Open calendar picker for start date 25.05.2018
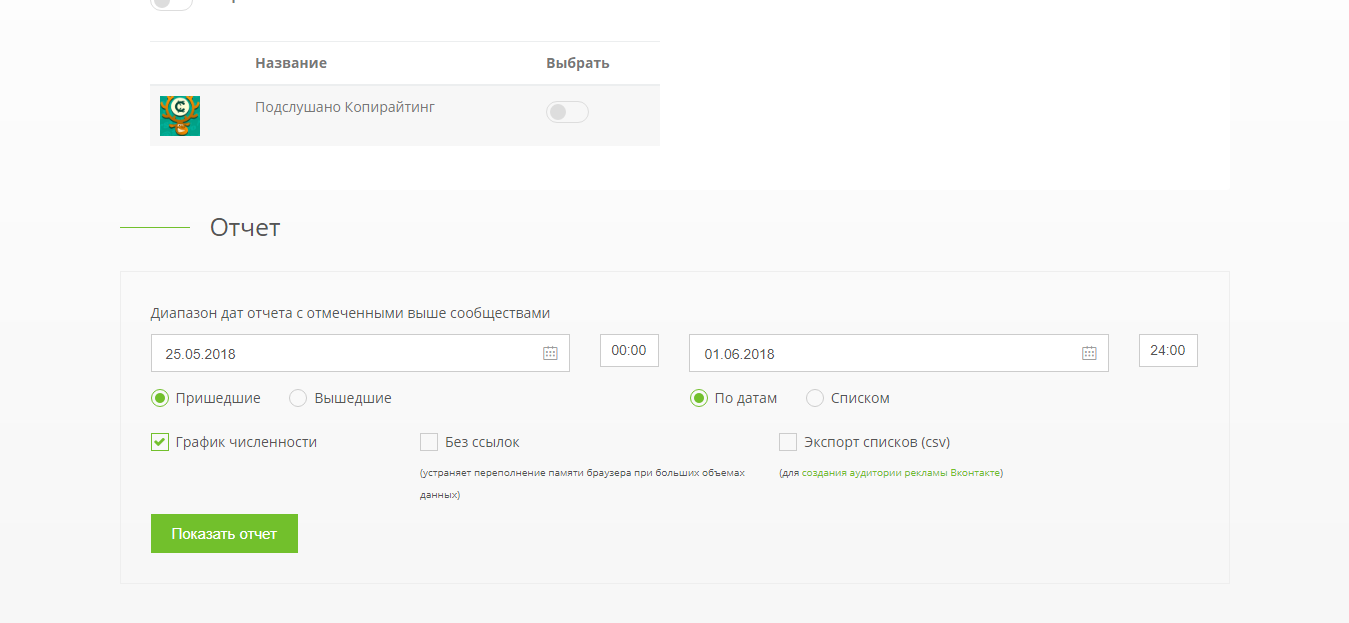The image size is (1349, 623). [550, 353]
